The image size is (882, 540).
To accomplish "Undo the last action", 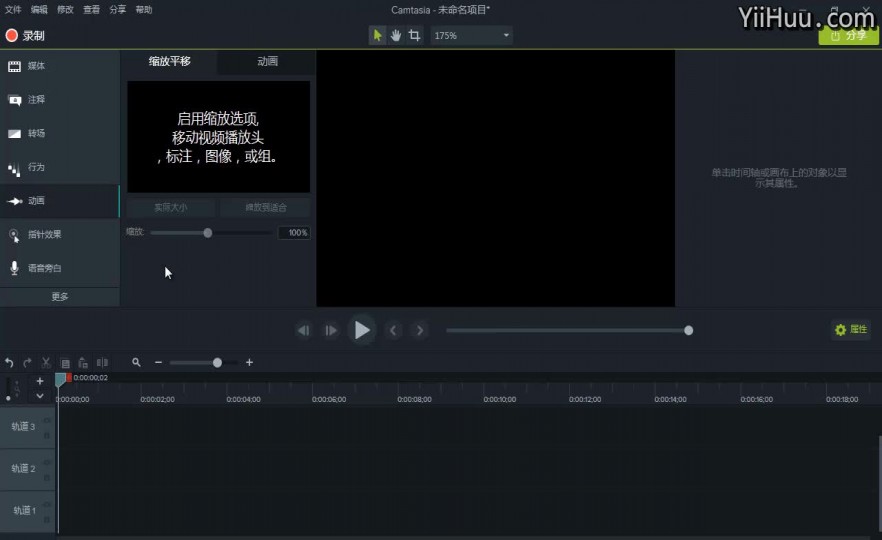I will coord(9,363).
